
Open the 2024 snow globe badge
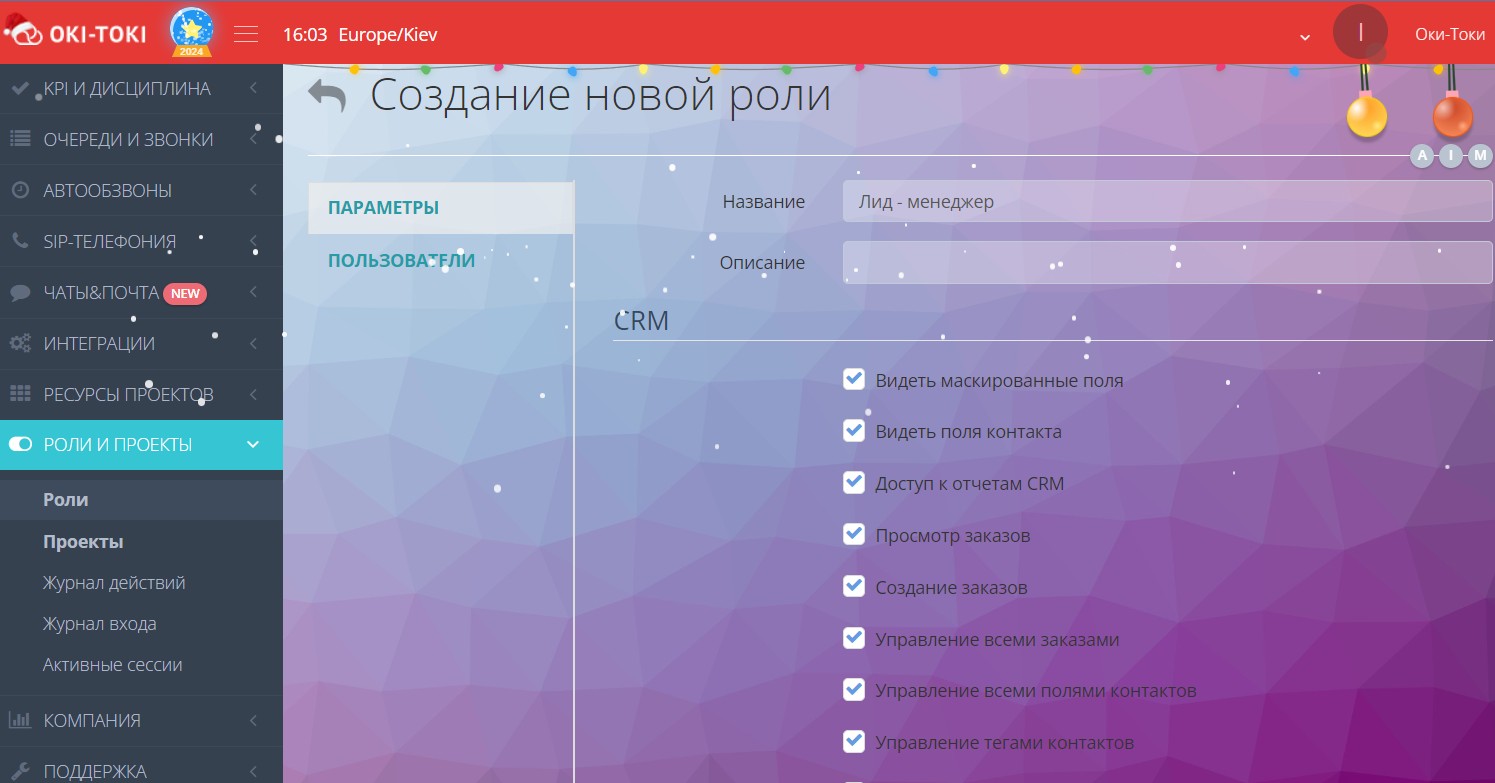[x=191, y=32]
